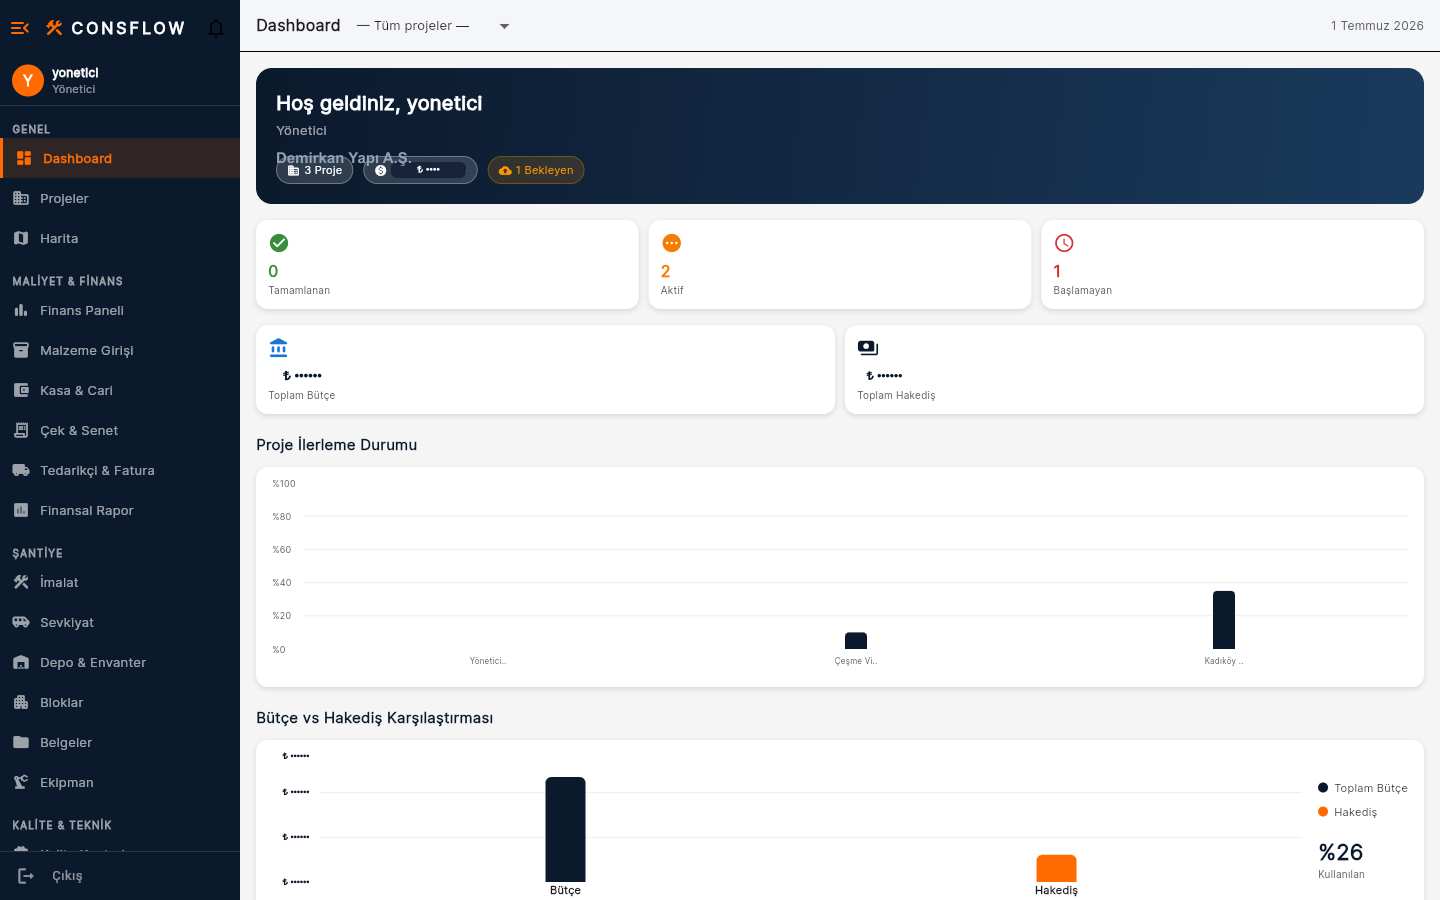This screenshot has height=900, width=1440.
Task: Click the Harita map icon
Action: point(21,238)
